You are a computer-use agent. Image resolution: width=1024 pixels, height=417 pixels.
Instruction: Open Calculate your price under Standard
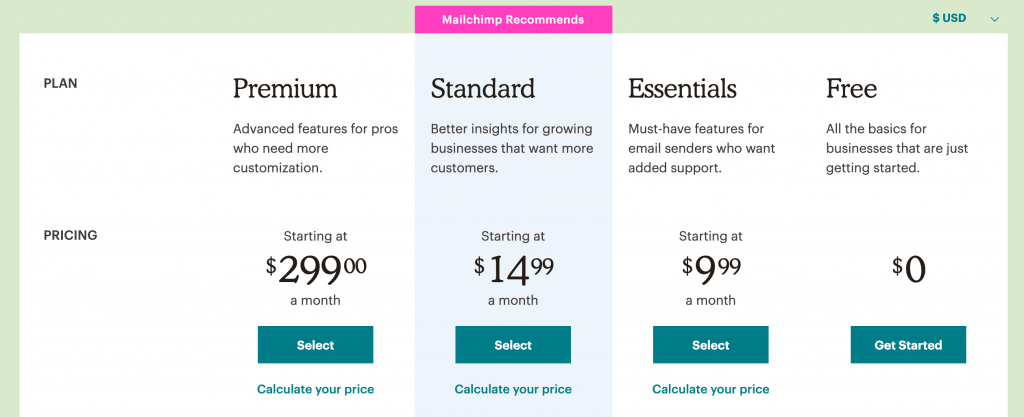click(513, 389)
